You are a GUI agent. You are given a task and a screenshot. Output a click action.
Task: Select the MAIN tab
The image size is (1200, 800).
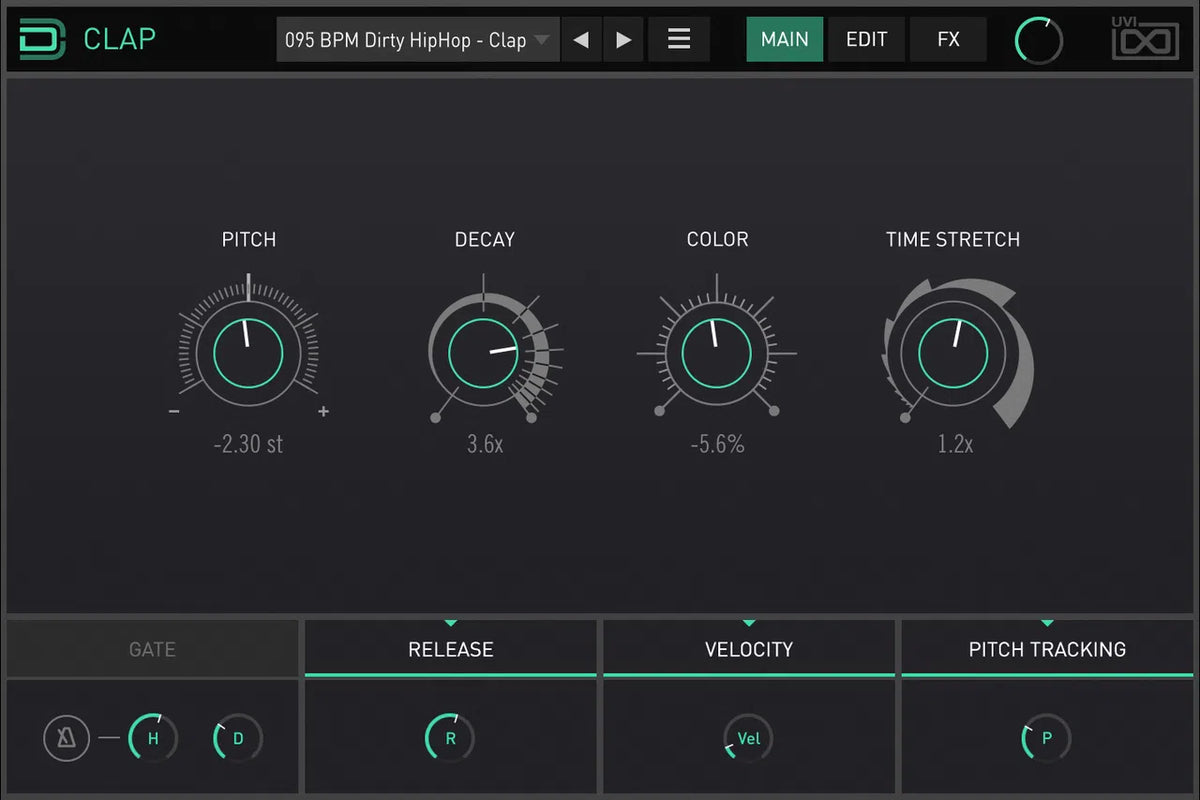[x=785, y=40]
